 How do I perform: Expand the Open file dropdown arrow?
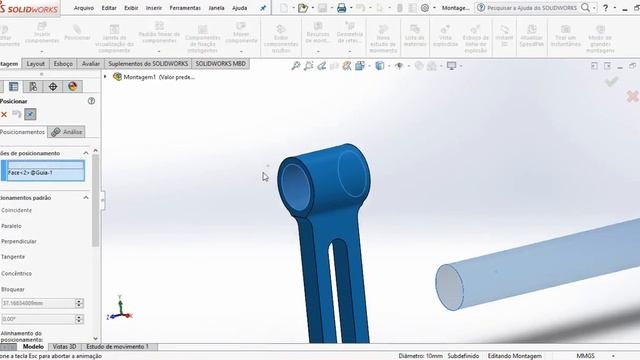[313, 8]
